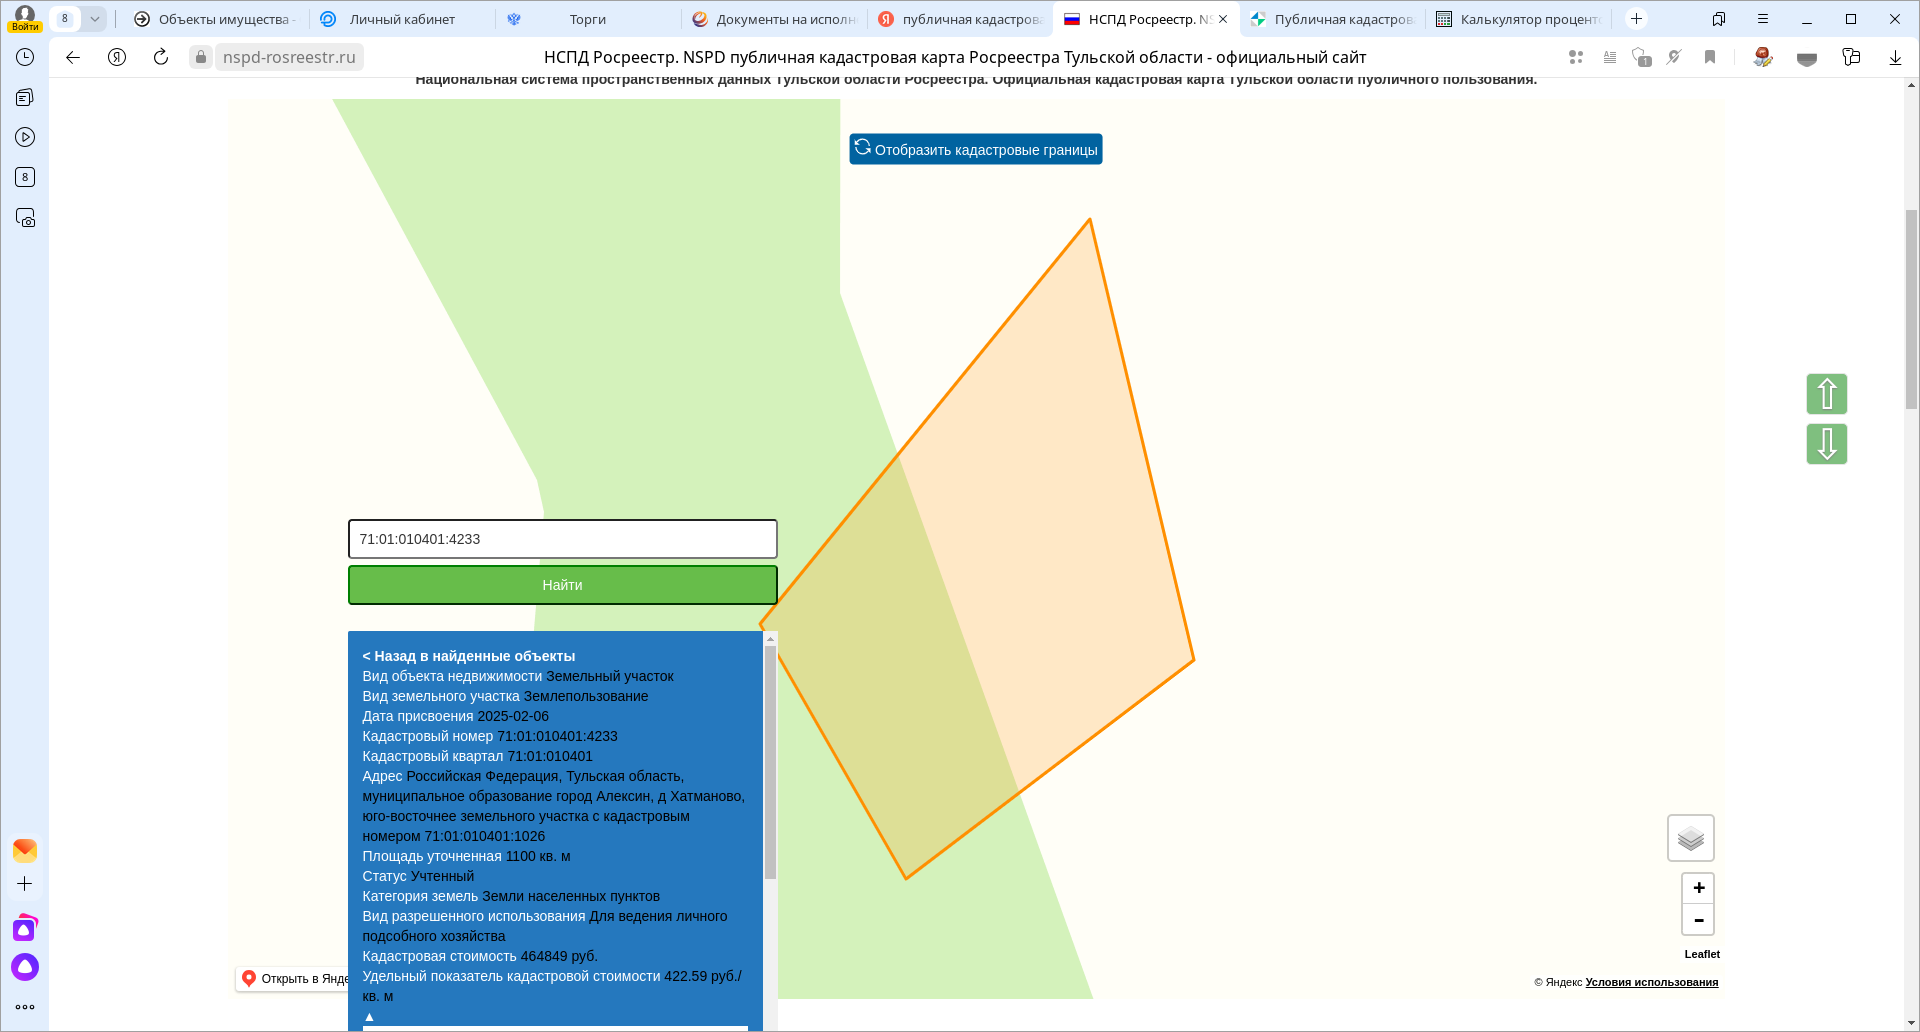
Task: Switch to Публичная кадастровая tab with map icon
Action: pyautogui.click(x=1332, y=19)
